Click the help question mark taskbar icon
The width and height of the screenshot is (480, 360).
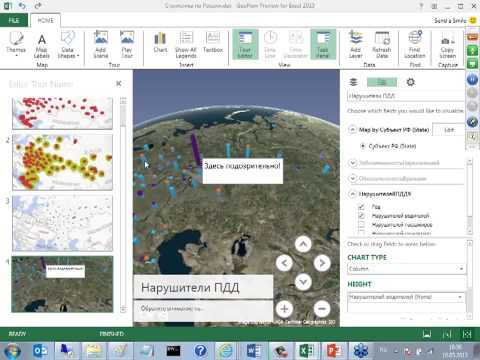pyautogui.click(x=200, y=351)
